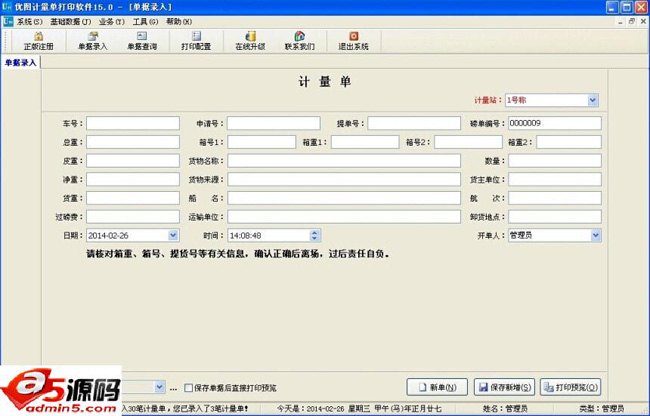
Task: Click status bar text 类型：管理员
Action: click(601, 409)
